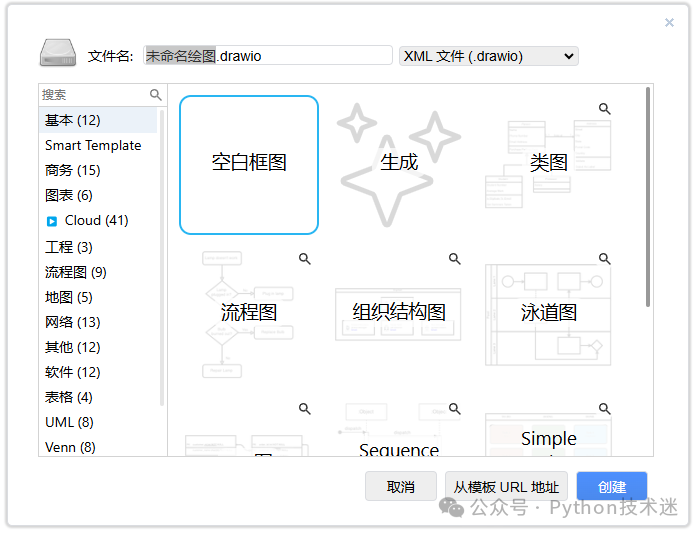Select the 商务 (15) category

point(98,170)
